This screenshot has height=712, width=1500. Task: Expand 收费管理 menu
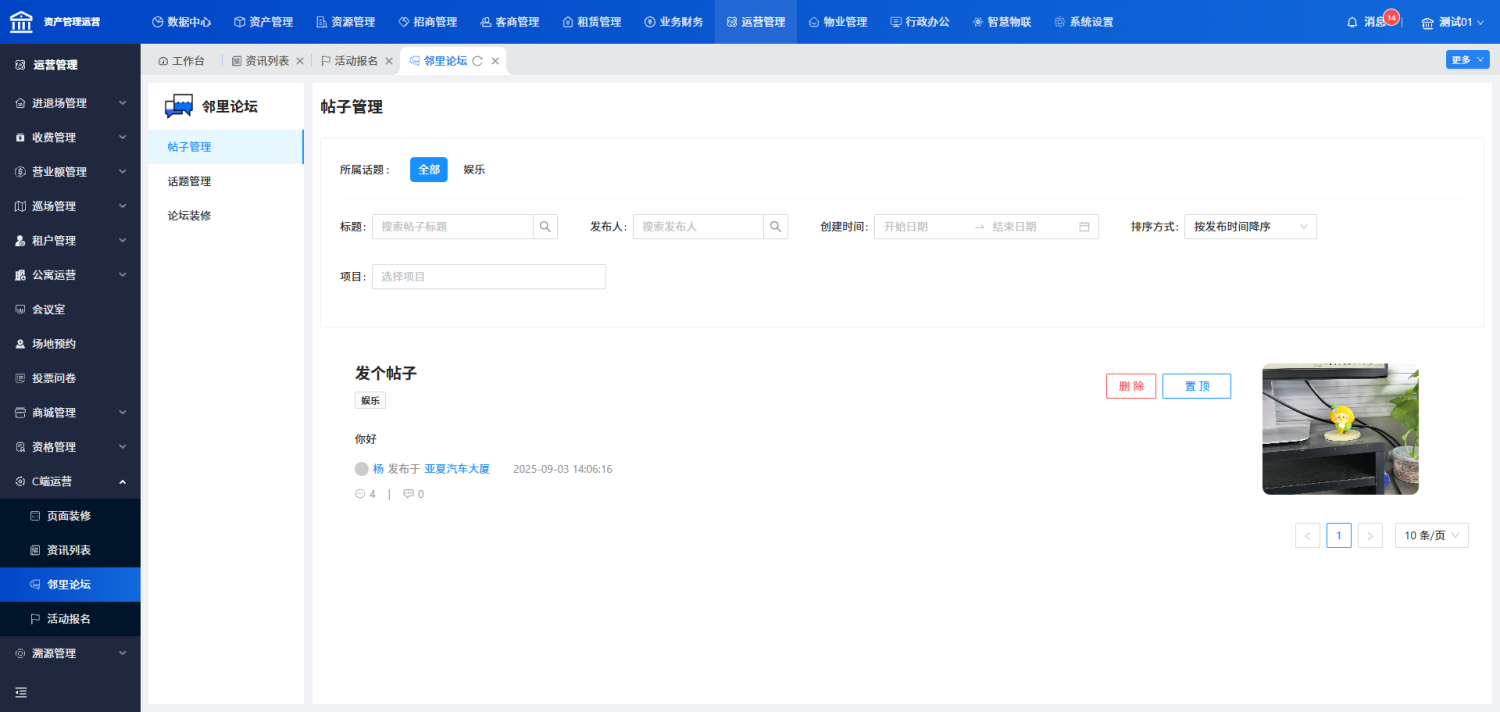70,137
